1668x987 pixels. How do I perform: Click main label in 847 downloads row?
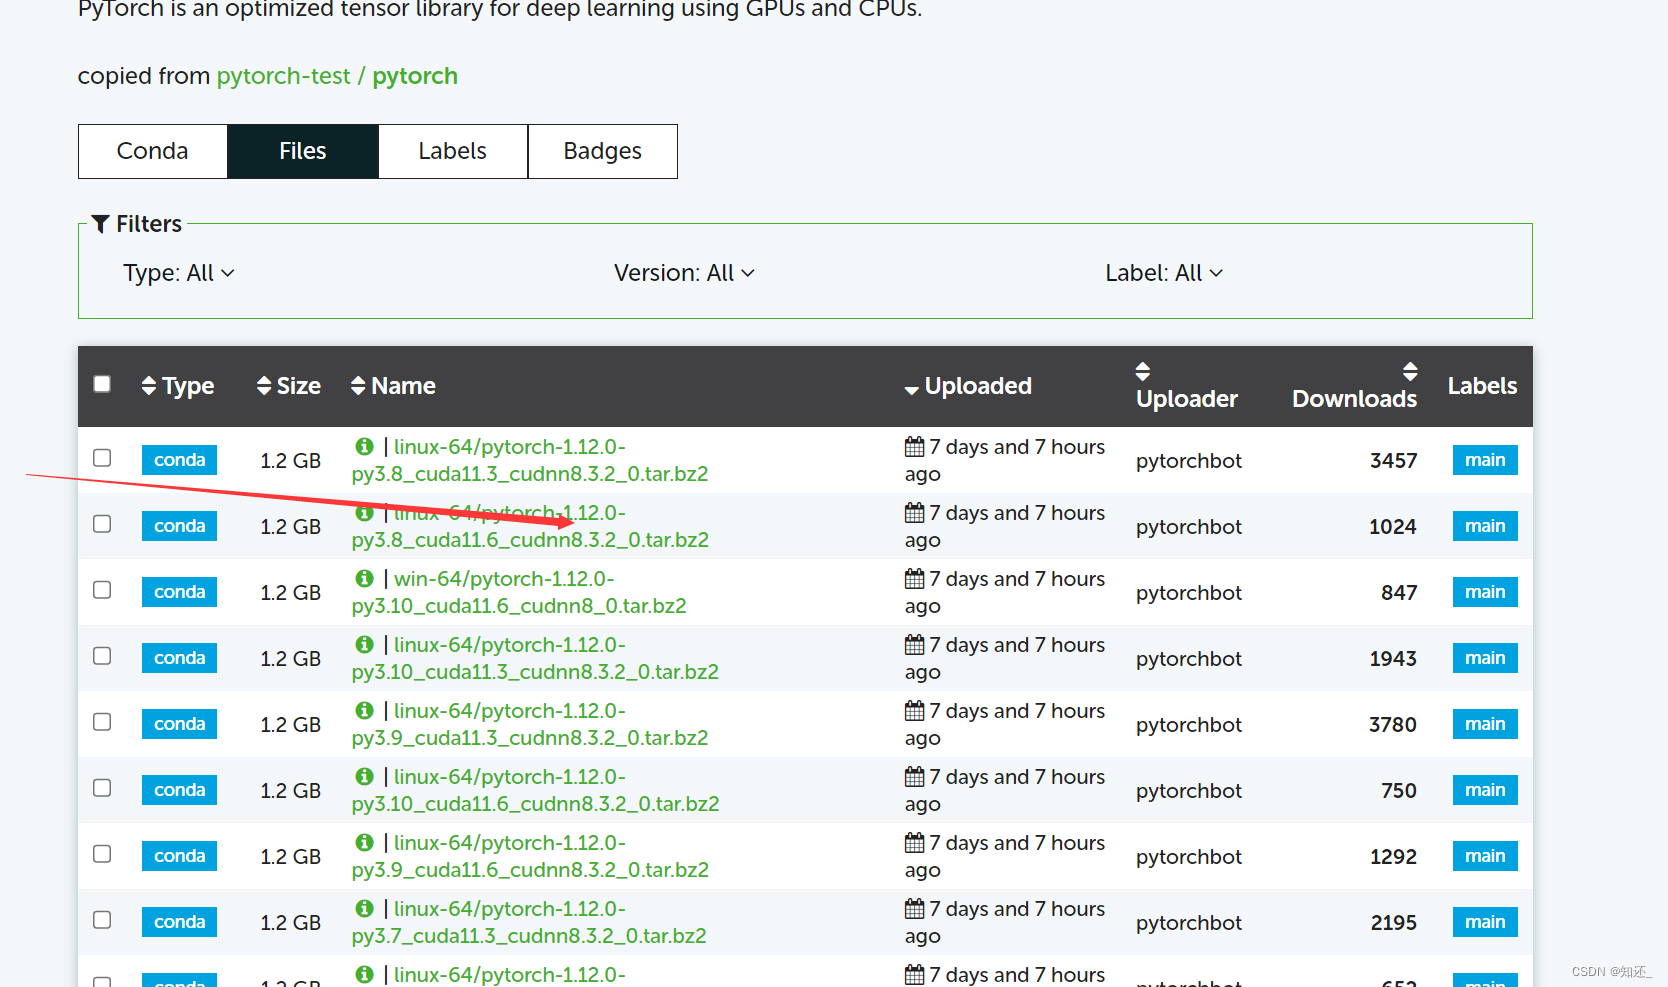[1485, 592]
